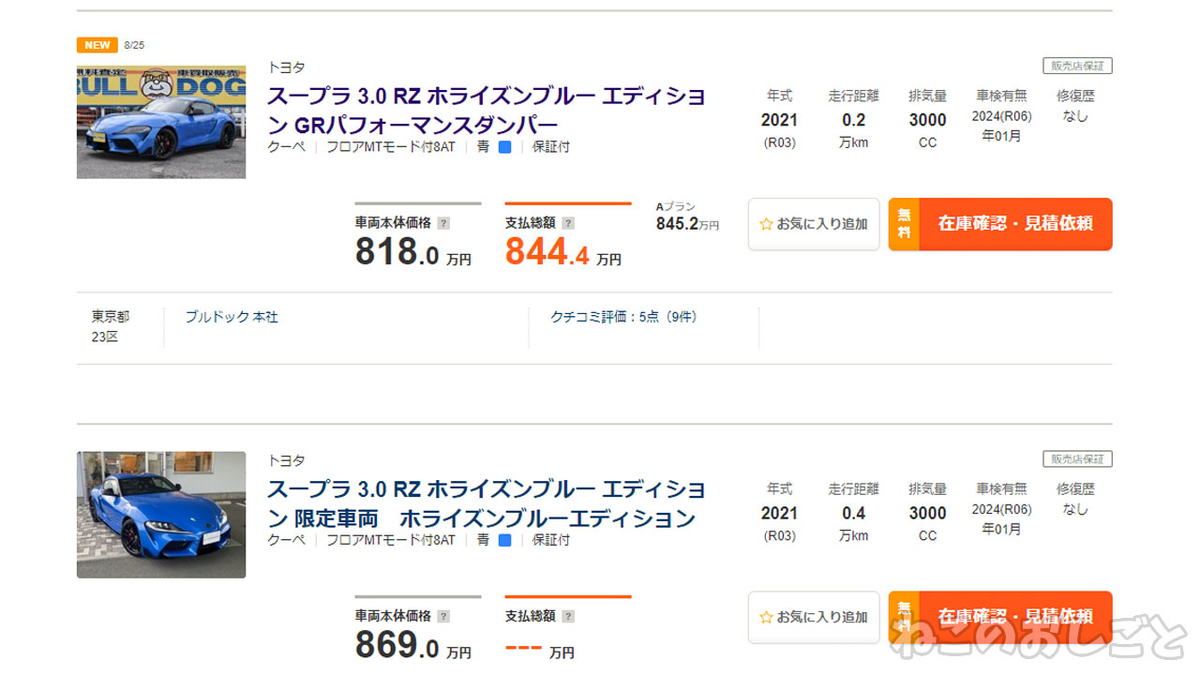Viewport: 1200px width, 675px height.
Task: Click help icon beside first 支払総額
Action: [x=568, y=223]
